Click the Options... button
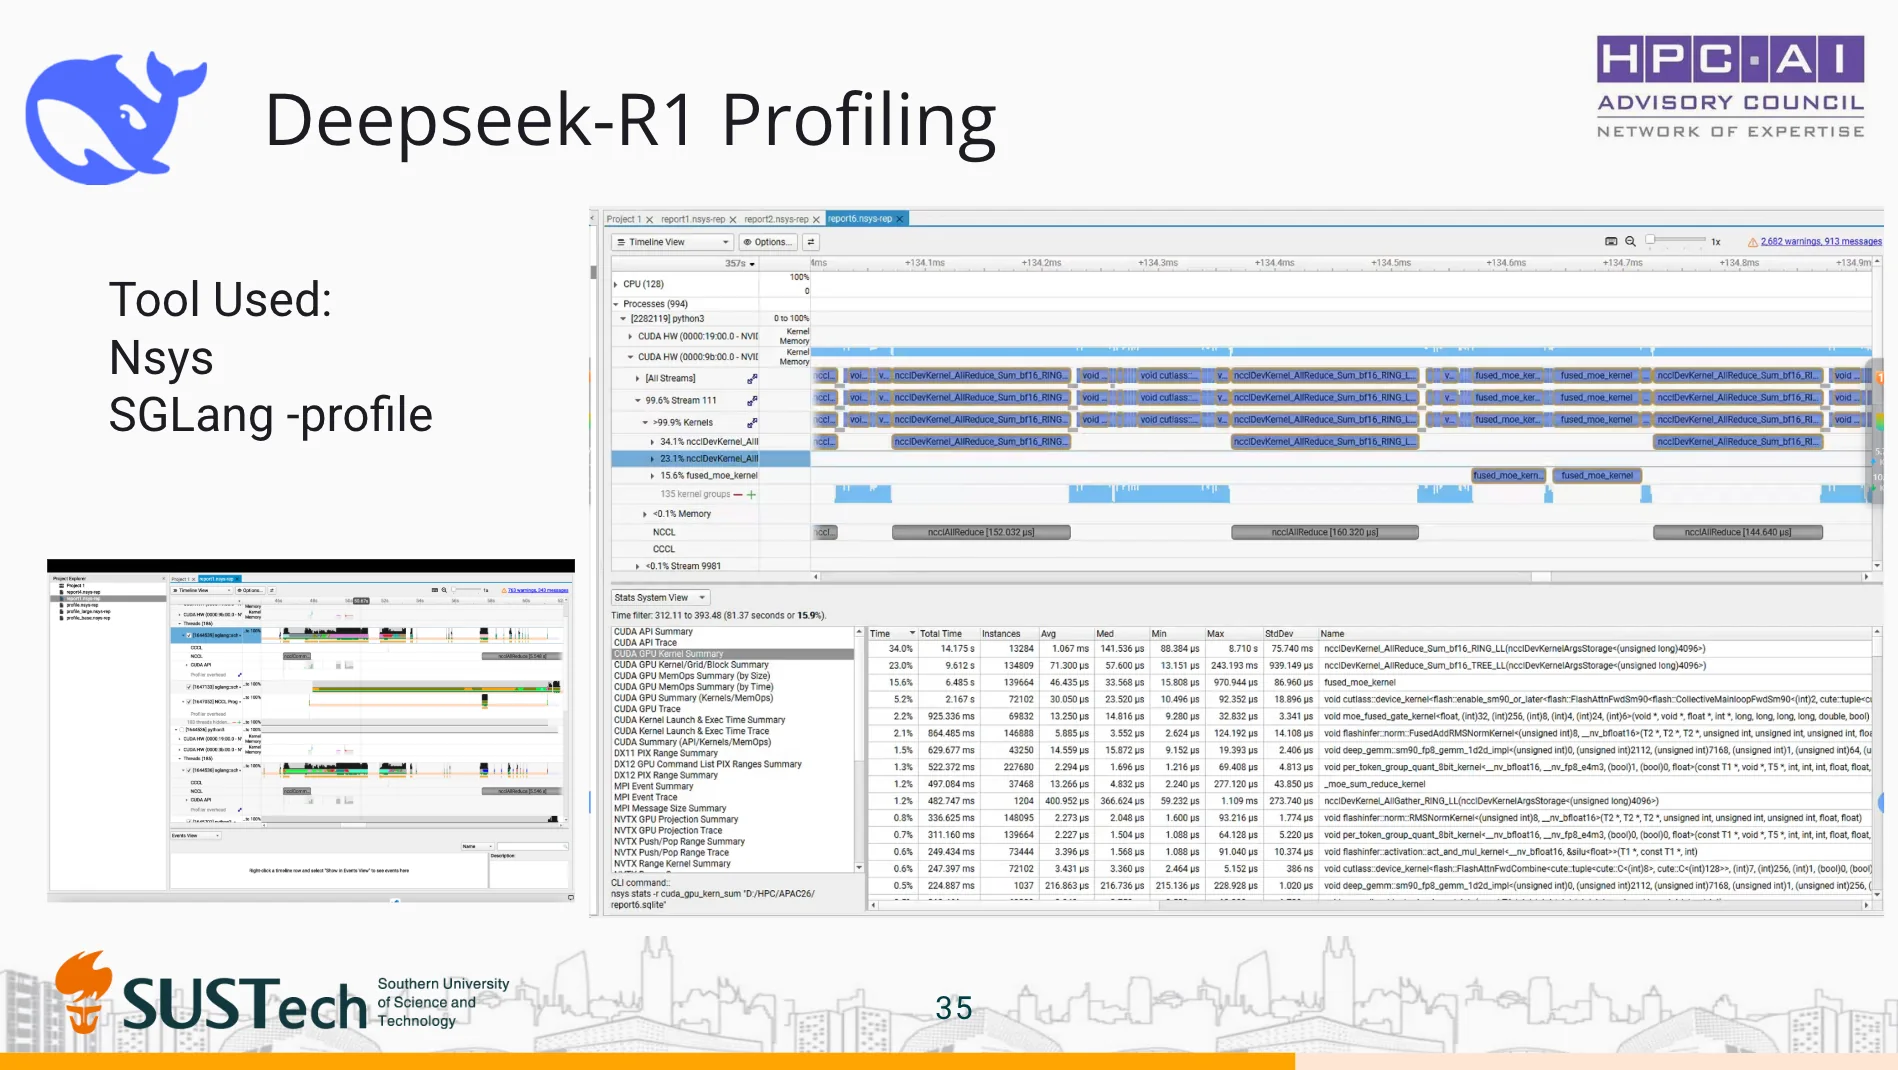The height and width of the screenshot is (1070, 1898). pyautogui.click(x=767, y=242)
